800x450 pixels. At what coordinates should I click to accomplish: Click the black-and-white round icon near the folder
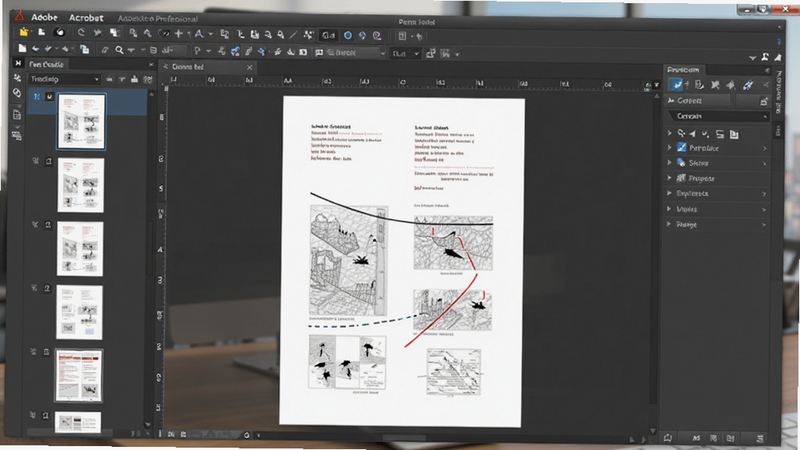(x=60, y=33)
